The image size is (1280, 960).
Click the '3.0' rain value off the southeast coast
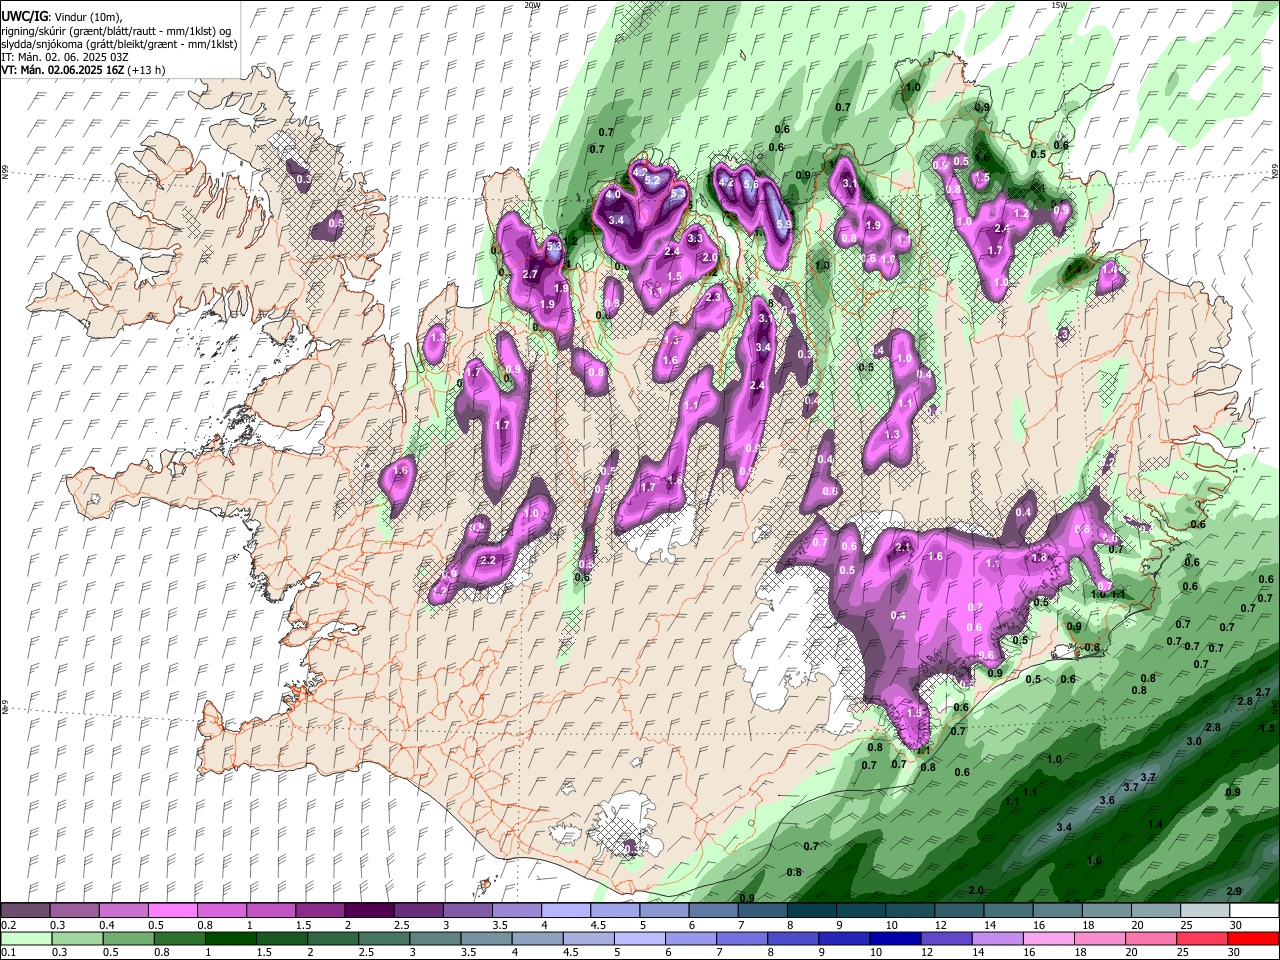1194,741
